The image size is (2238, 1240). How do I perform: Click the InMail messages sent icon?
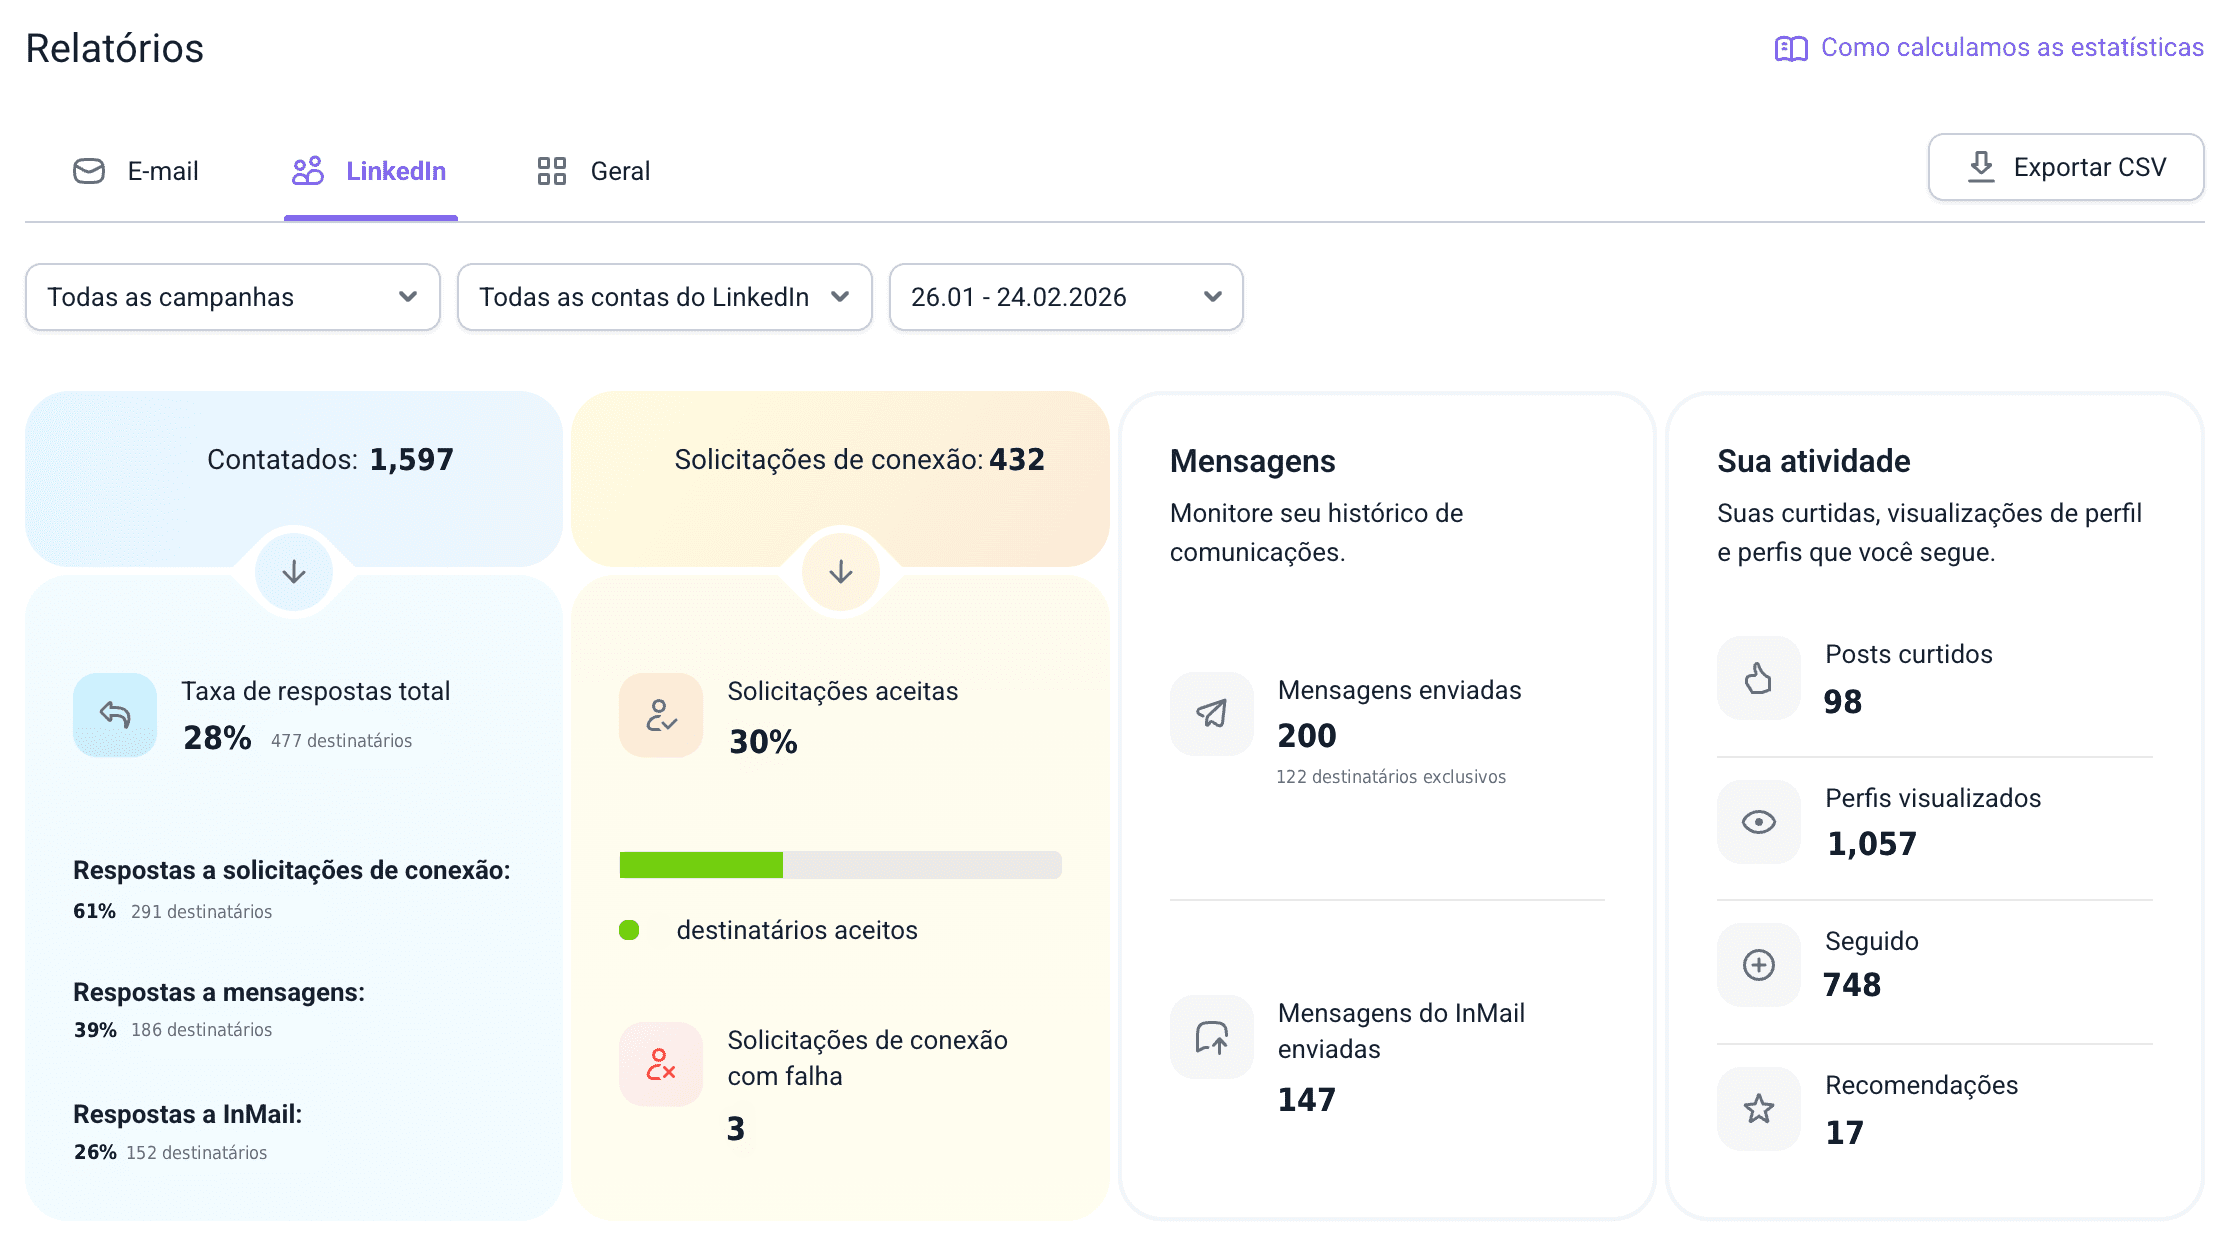[1211, 1037]
